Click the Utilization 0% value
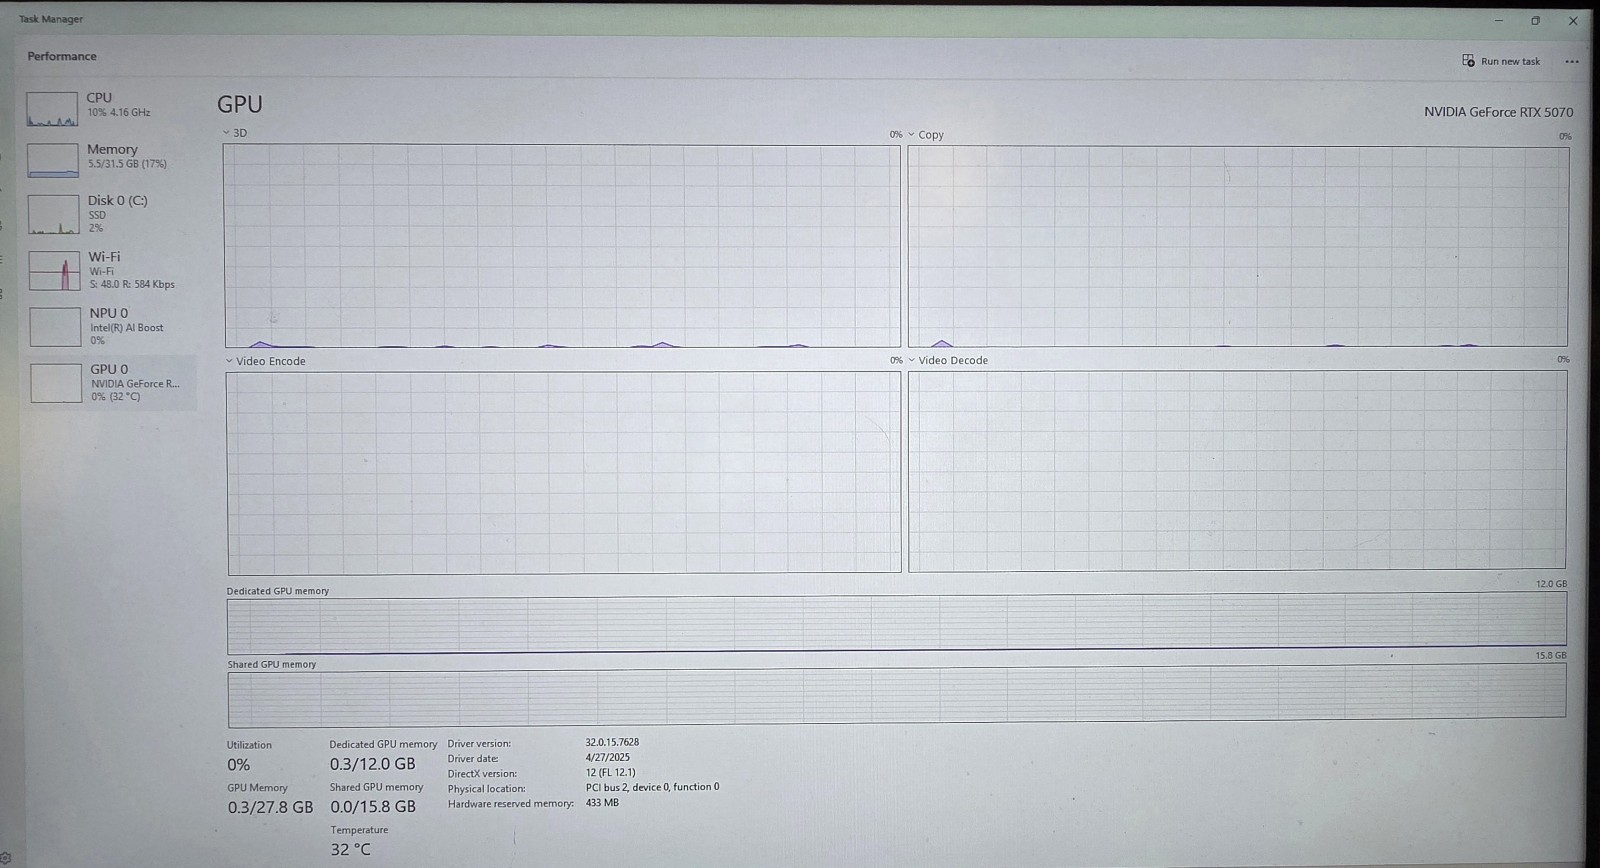This screenshot has width=1600, height=868. click(238, 765)
